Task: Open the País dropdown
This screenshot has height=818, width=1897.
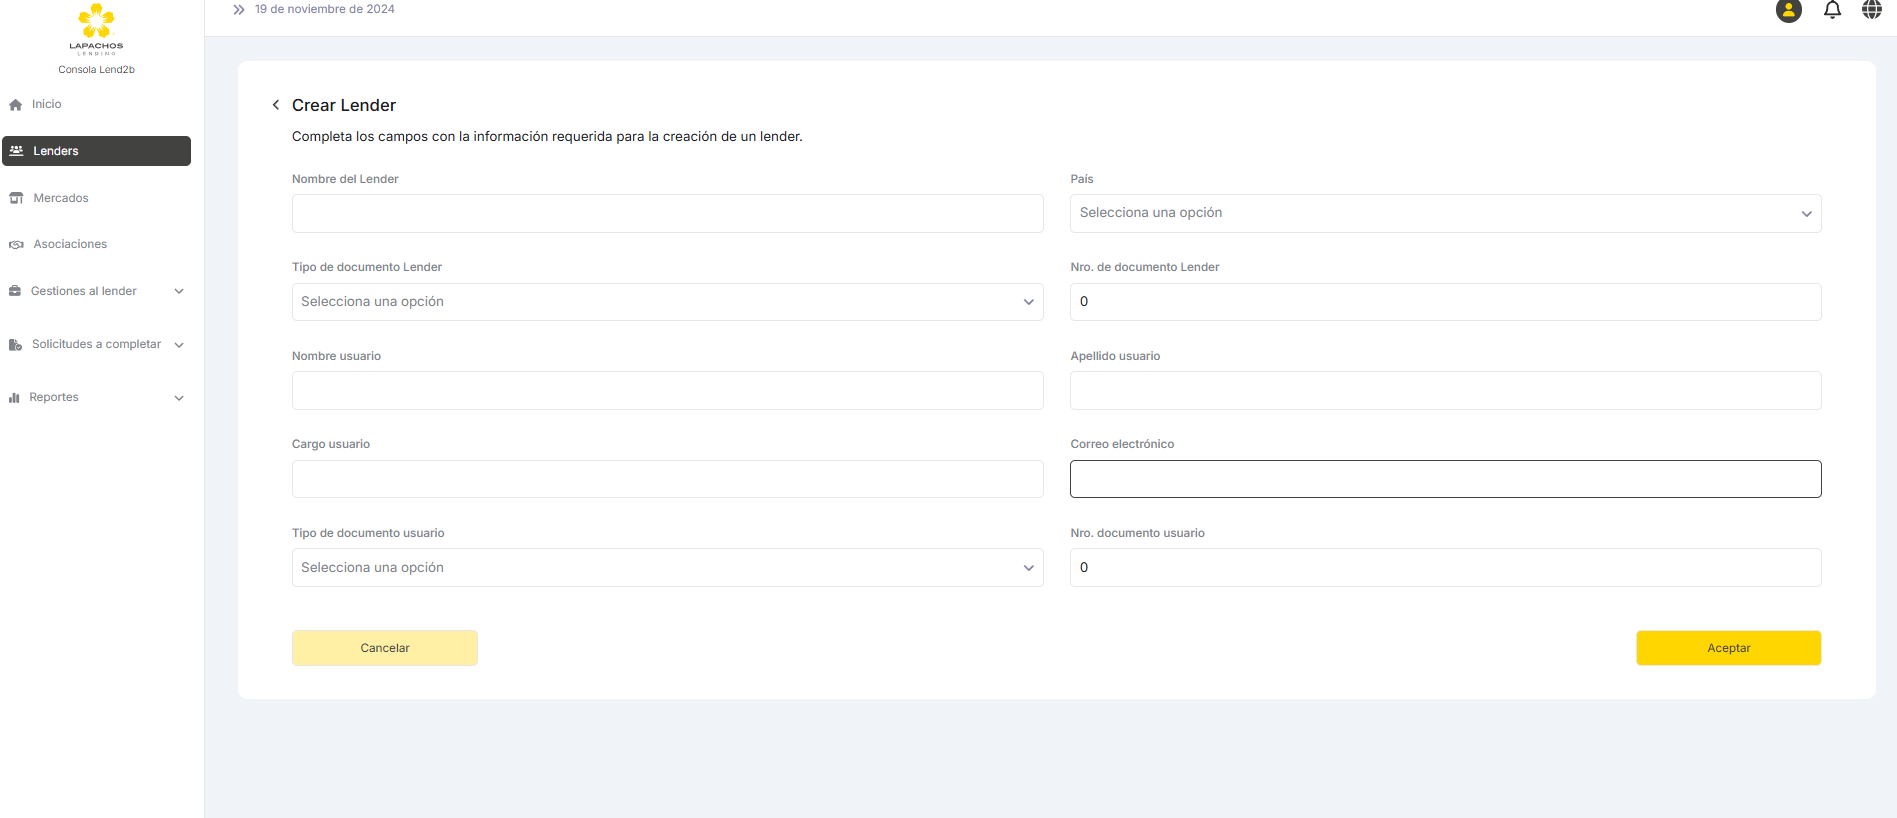Action: click(x=1445, y=213)
